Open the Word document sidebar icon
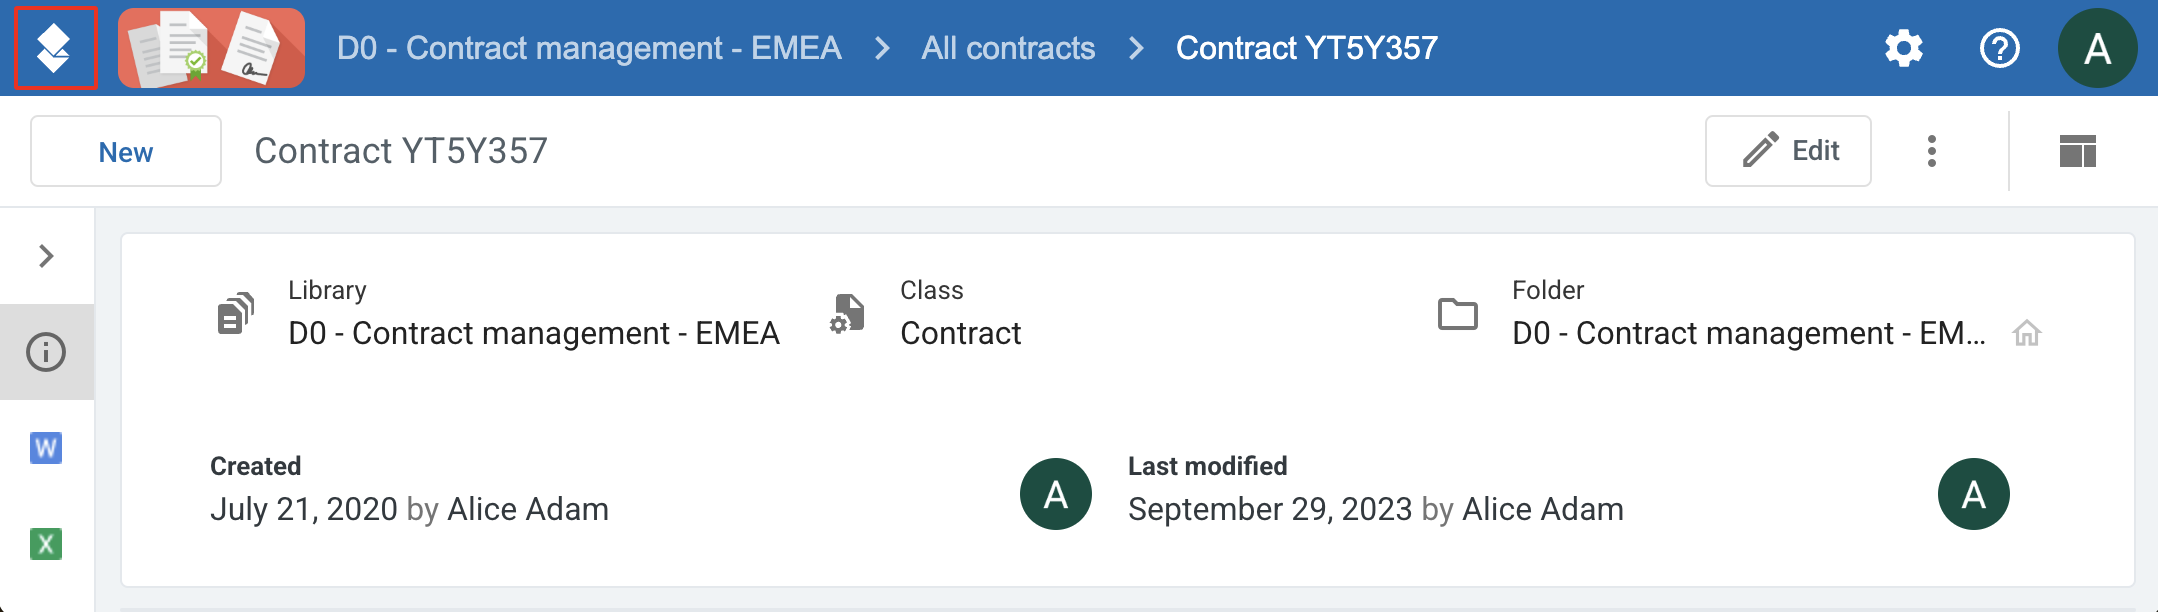 tap(46, 448)
